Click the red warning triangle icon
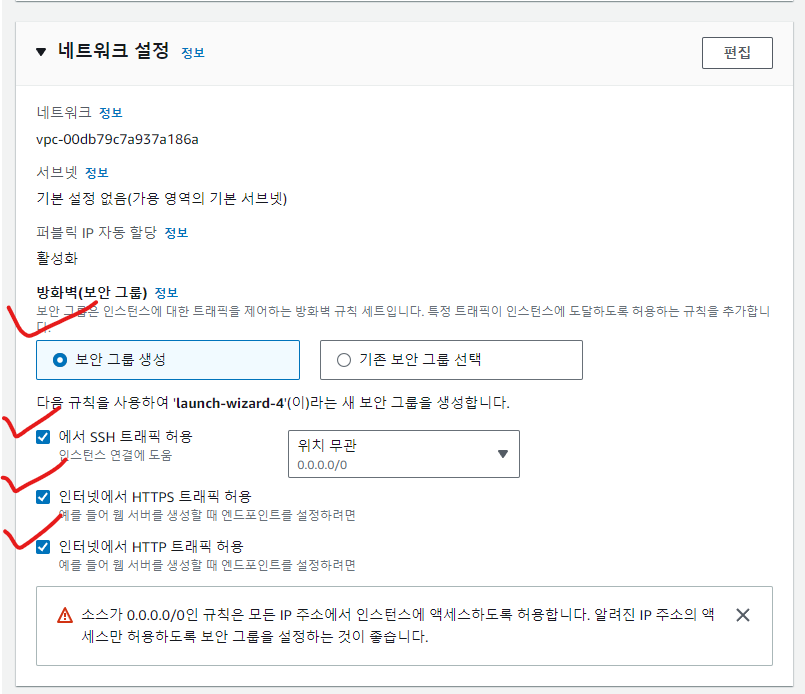The height and width of the screenshot is (694, 805). click(65, 615)
